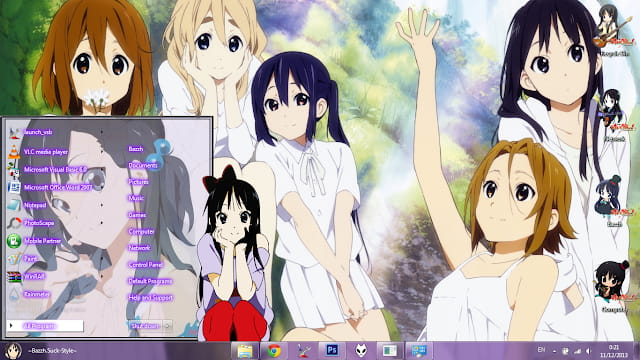Open desktop shortcut of chibi girl holding guitar
This screenshot has height=360, width=640.
[x=613, y=30]
